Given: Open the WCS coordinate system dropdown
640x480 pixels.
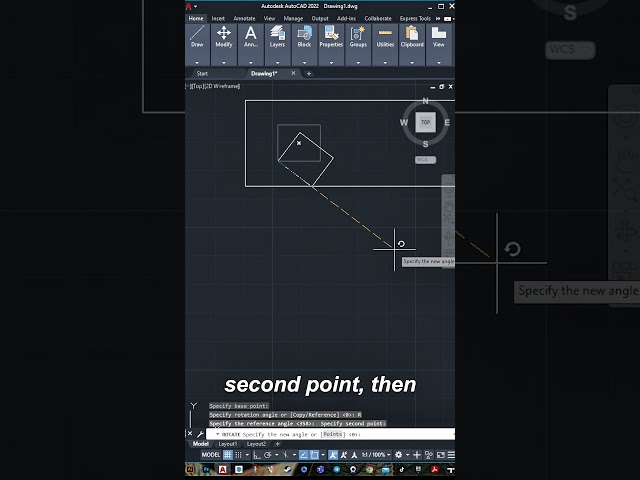Looking at the screenshot, I should (426, 160).
